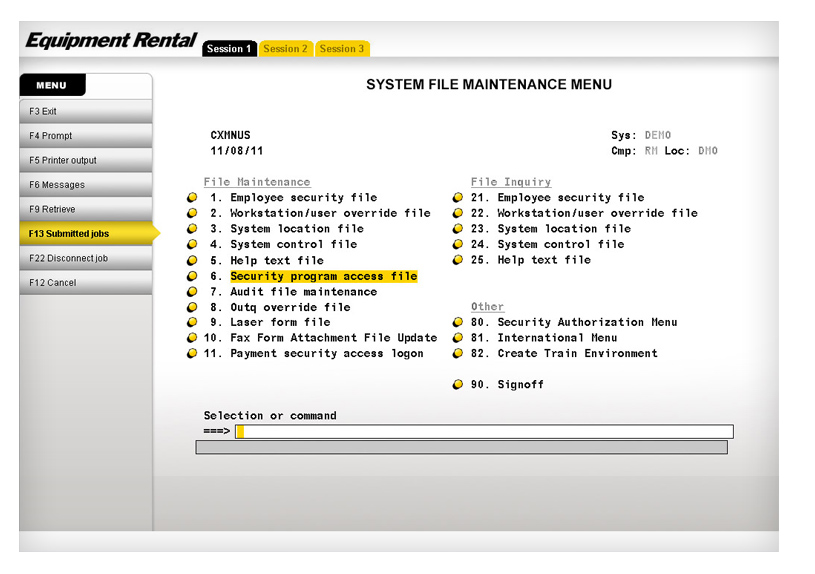The image size is (815, 574).
Task: Open highlighted 'Security program access file' option
Action: pos(324,276)
